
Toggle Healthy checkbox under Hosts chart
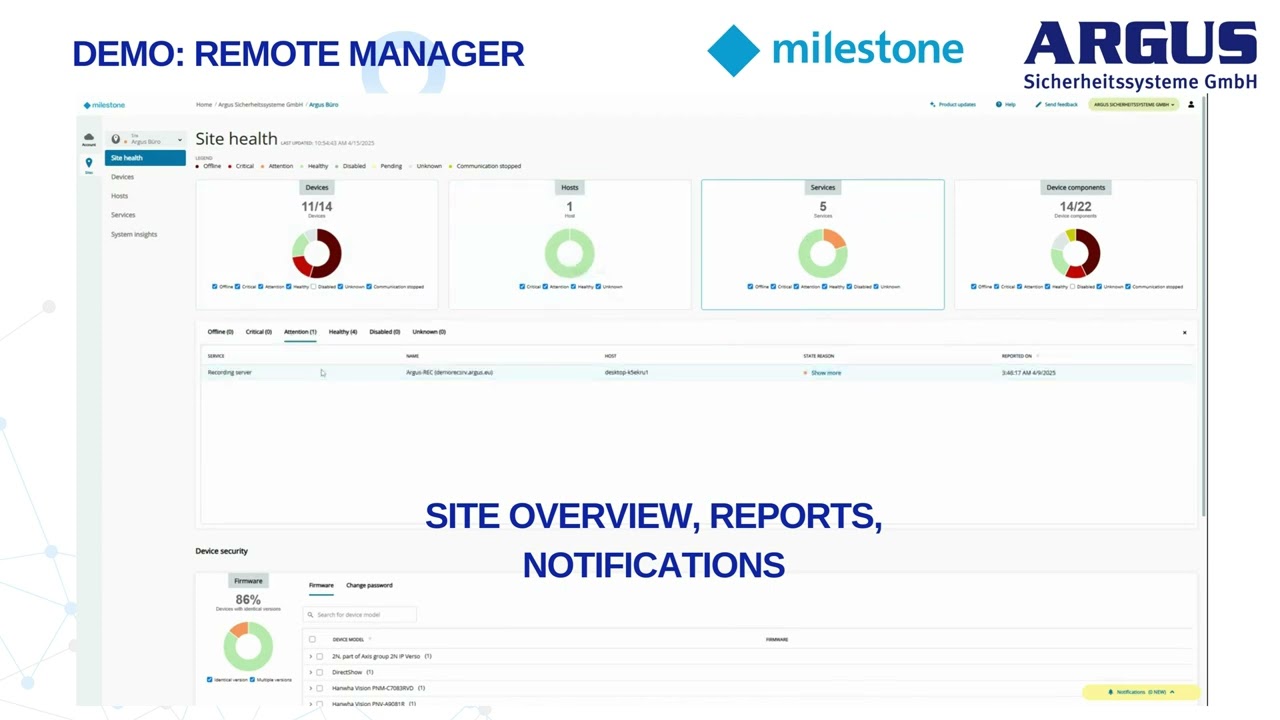coord(574,287)
